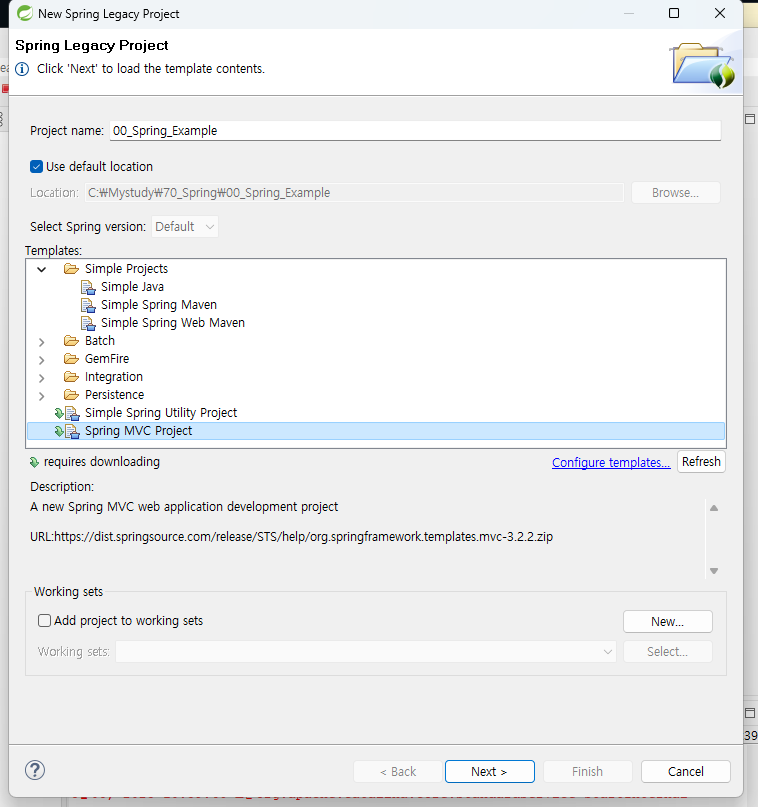
Task: Click the info icon beside the Next hint
Action: click(22, 69)
